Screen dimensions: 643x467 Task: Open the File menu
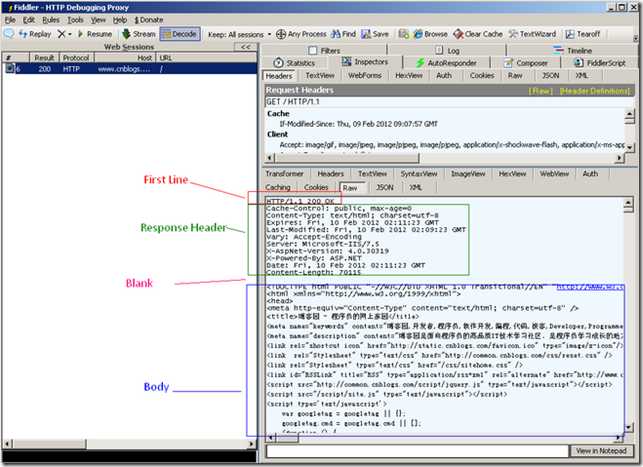(x=10, y=20)
